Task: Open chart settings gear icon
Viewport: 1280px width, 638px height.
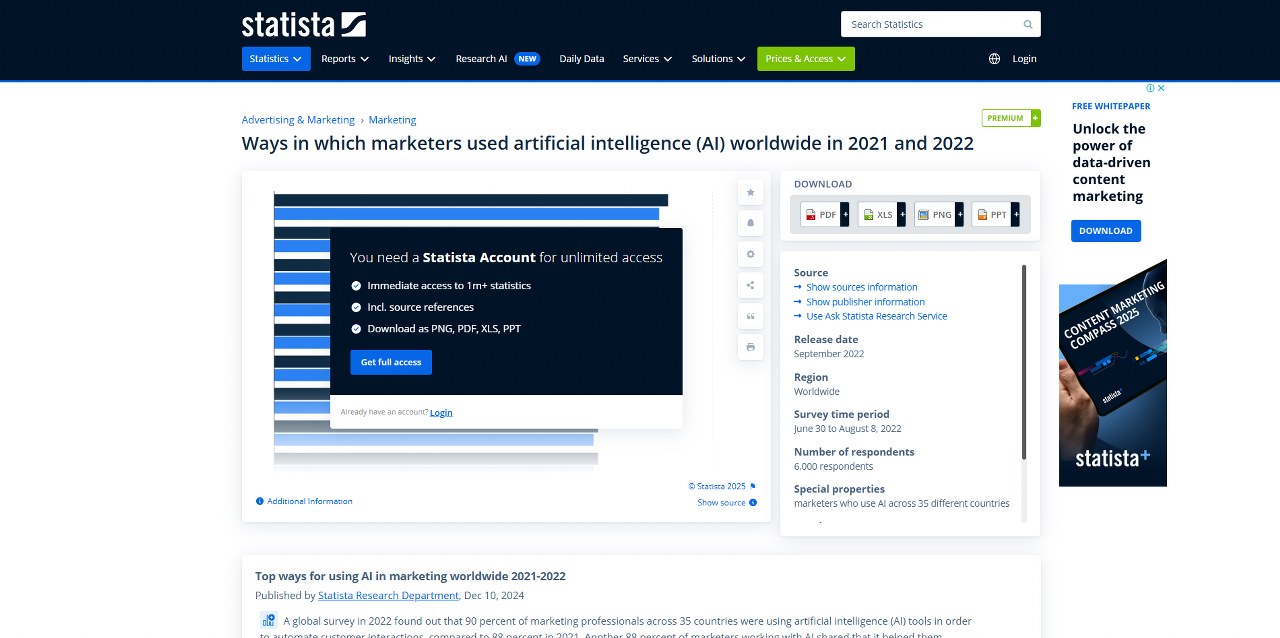Action: [750, 254]
